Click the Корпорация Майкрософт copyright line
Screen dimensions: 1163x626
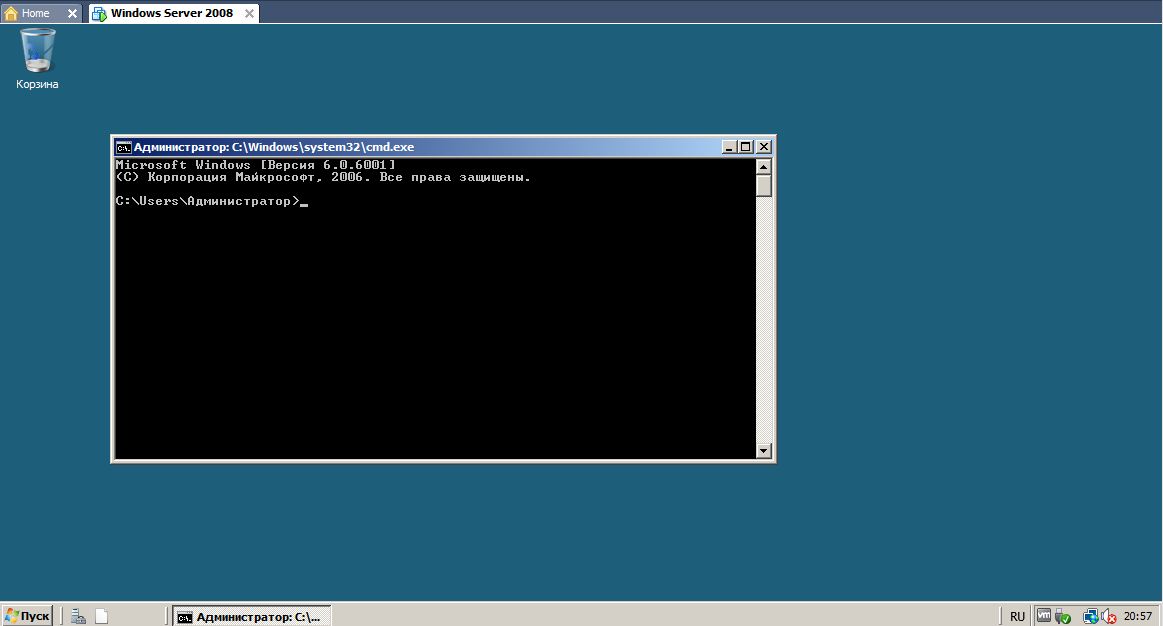click(323, 177)
